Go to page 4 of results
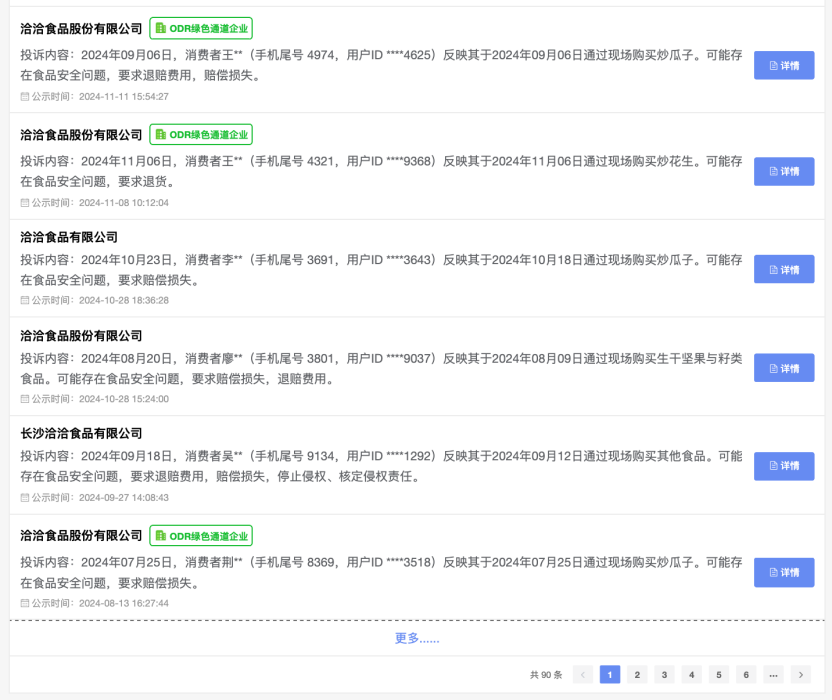The height and width of the screenshot is (700, 832). coord(691,675)
